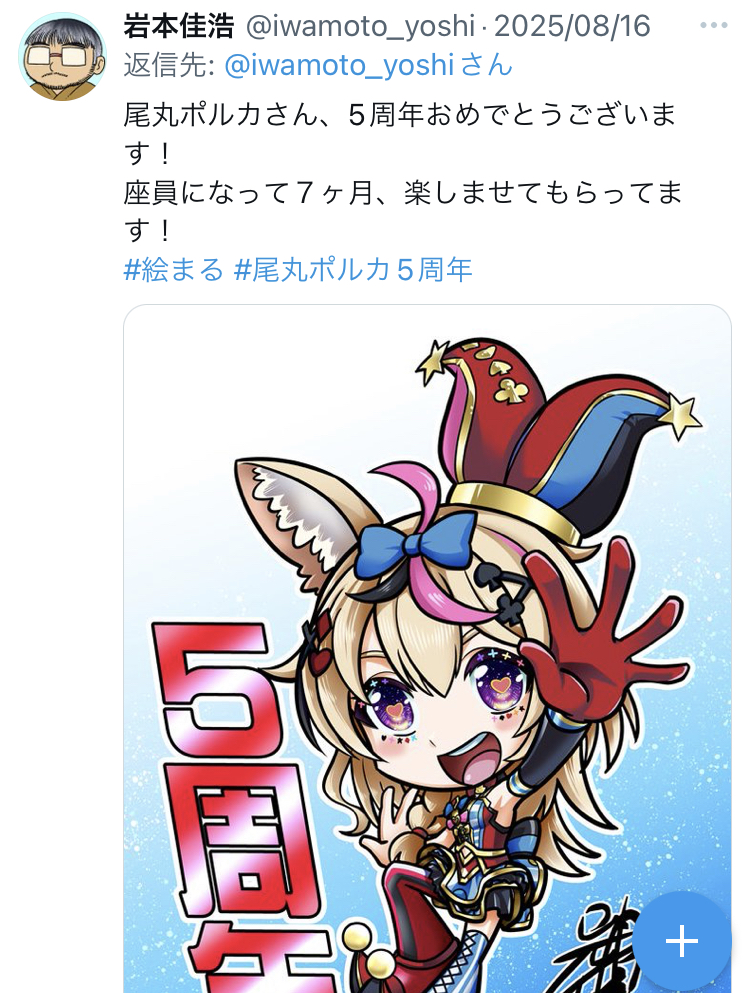
Task: Click the display name 岩本佳浩
Action: tap(178, 26)
